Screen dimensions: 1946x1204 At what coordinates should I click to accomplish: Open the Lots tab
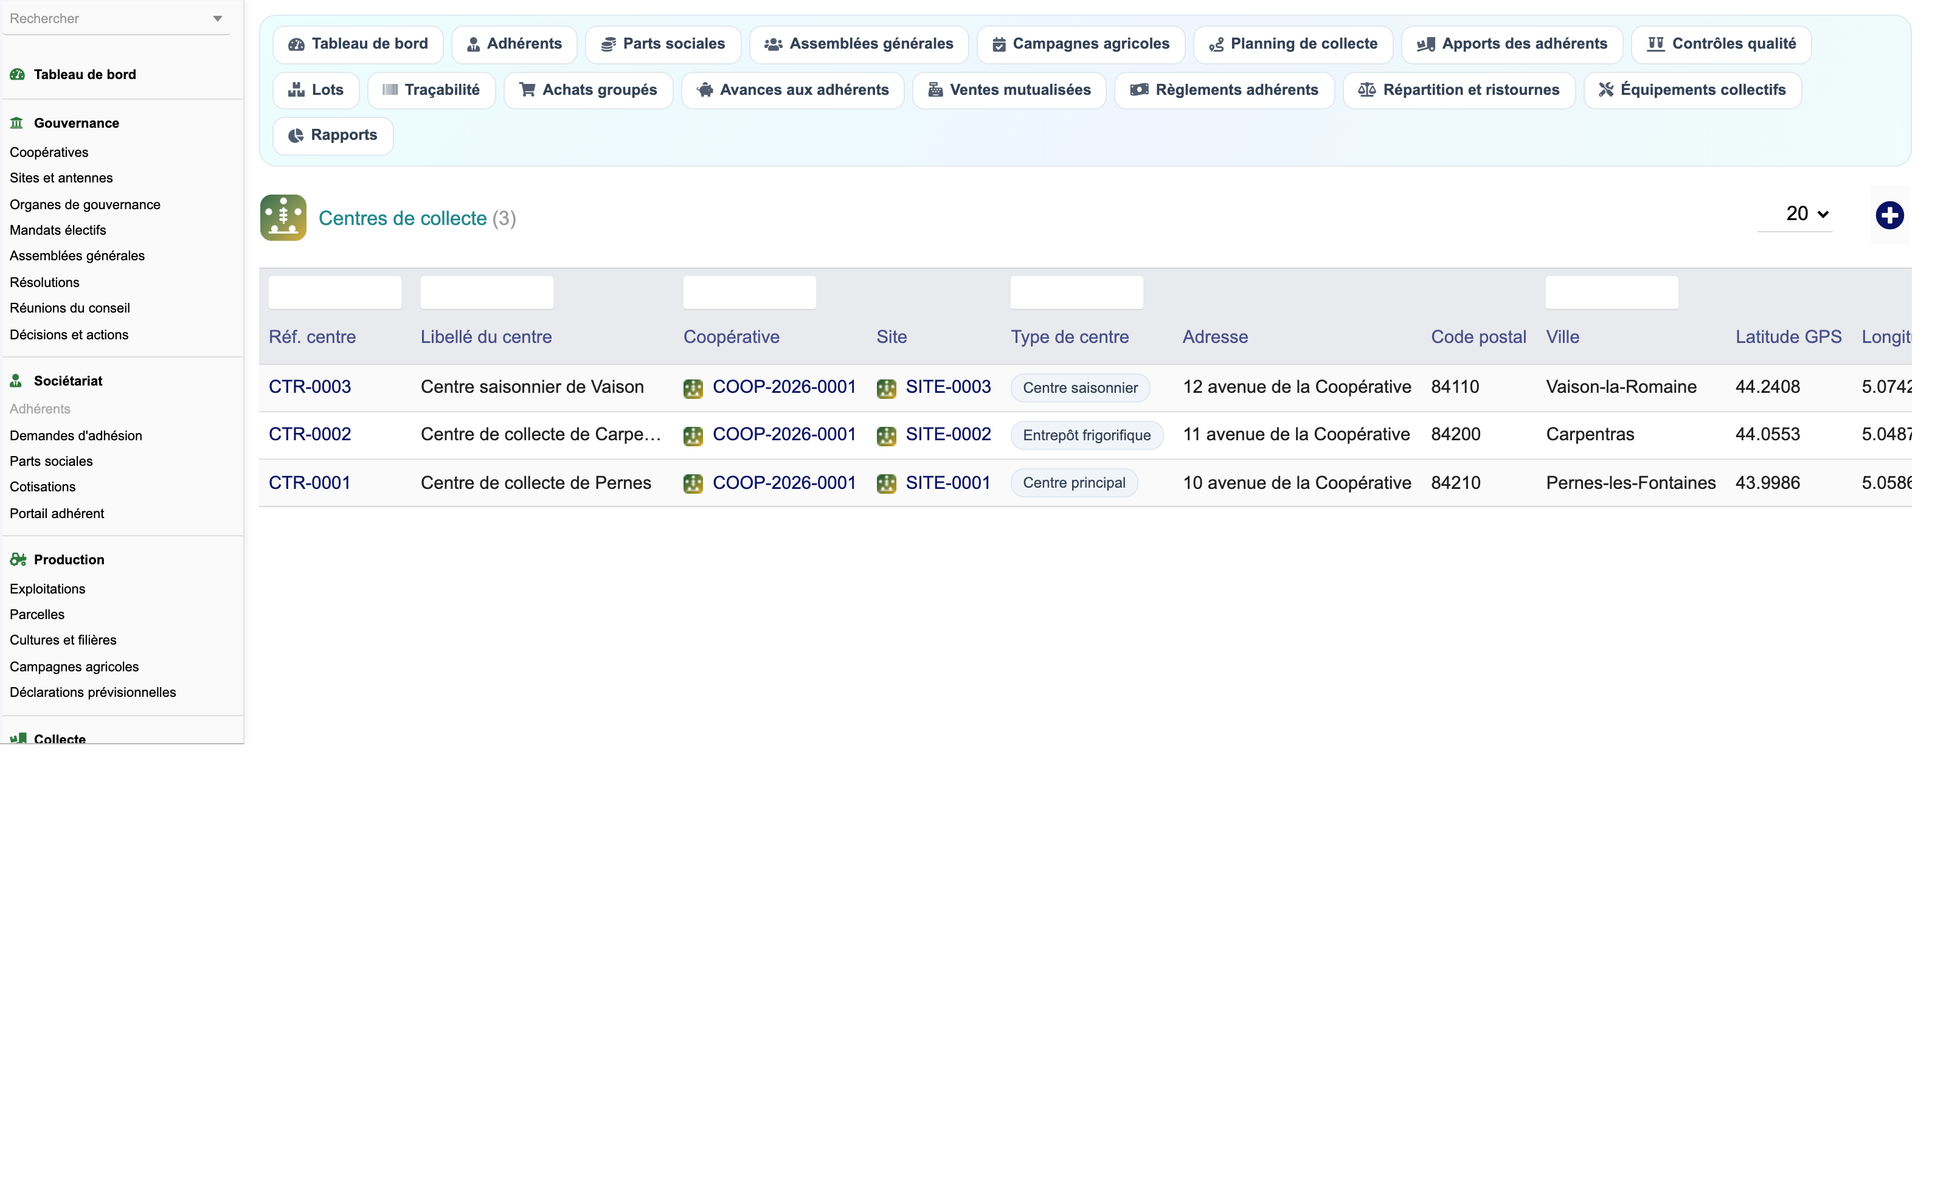pos(316,90)
